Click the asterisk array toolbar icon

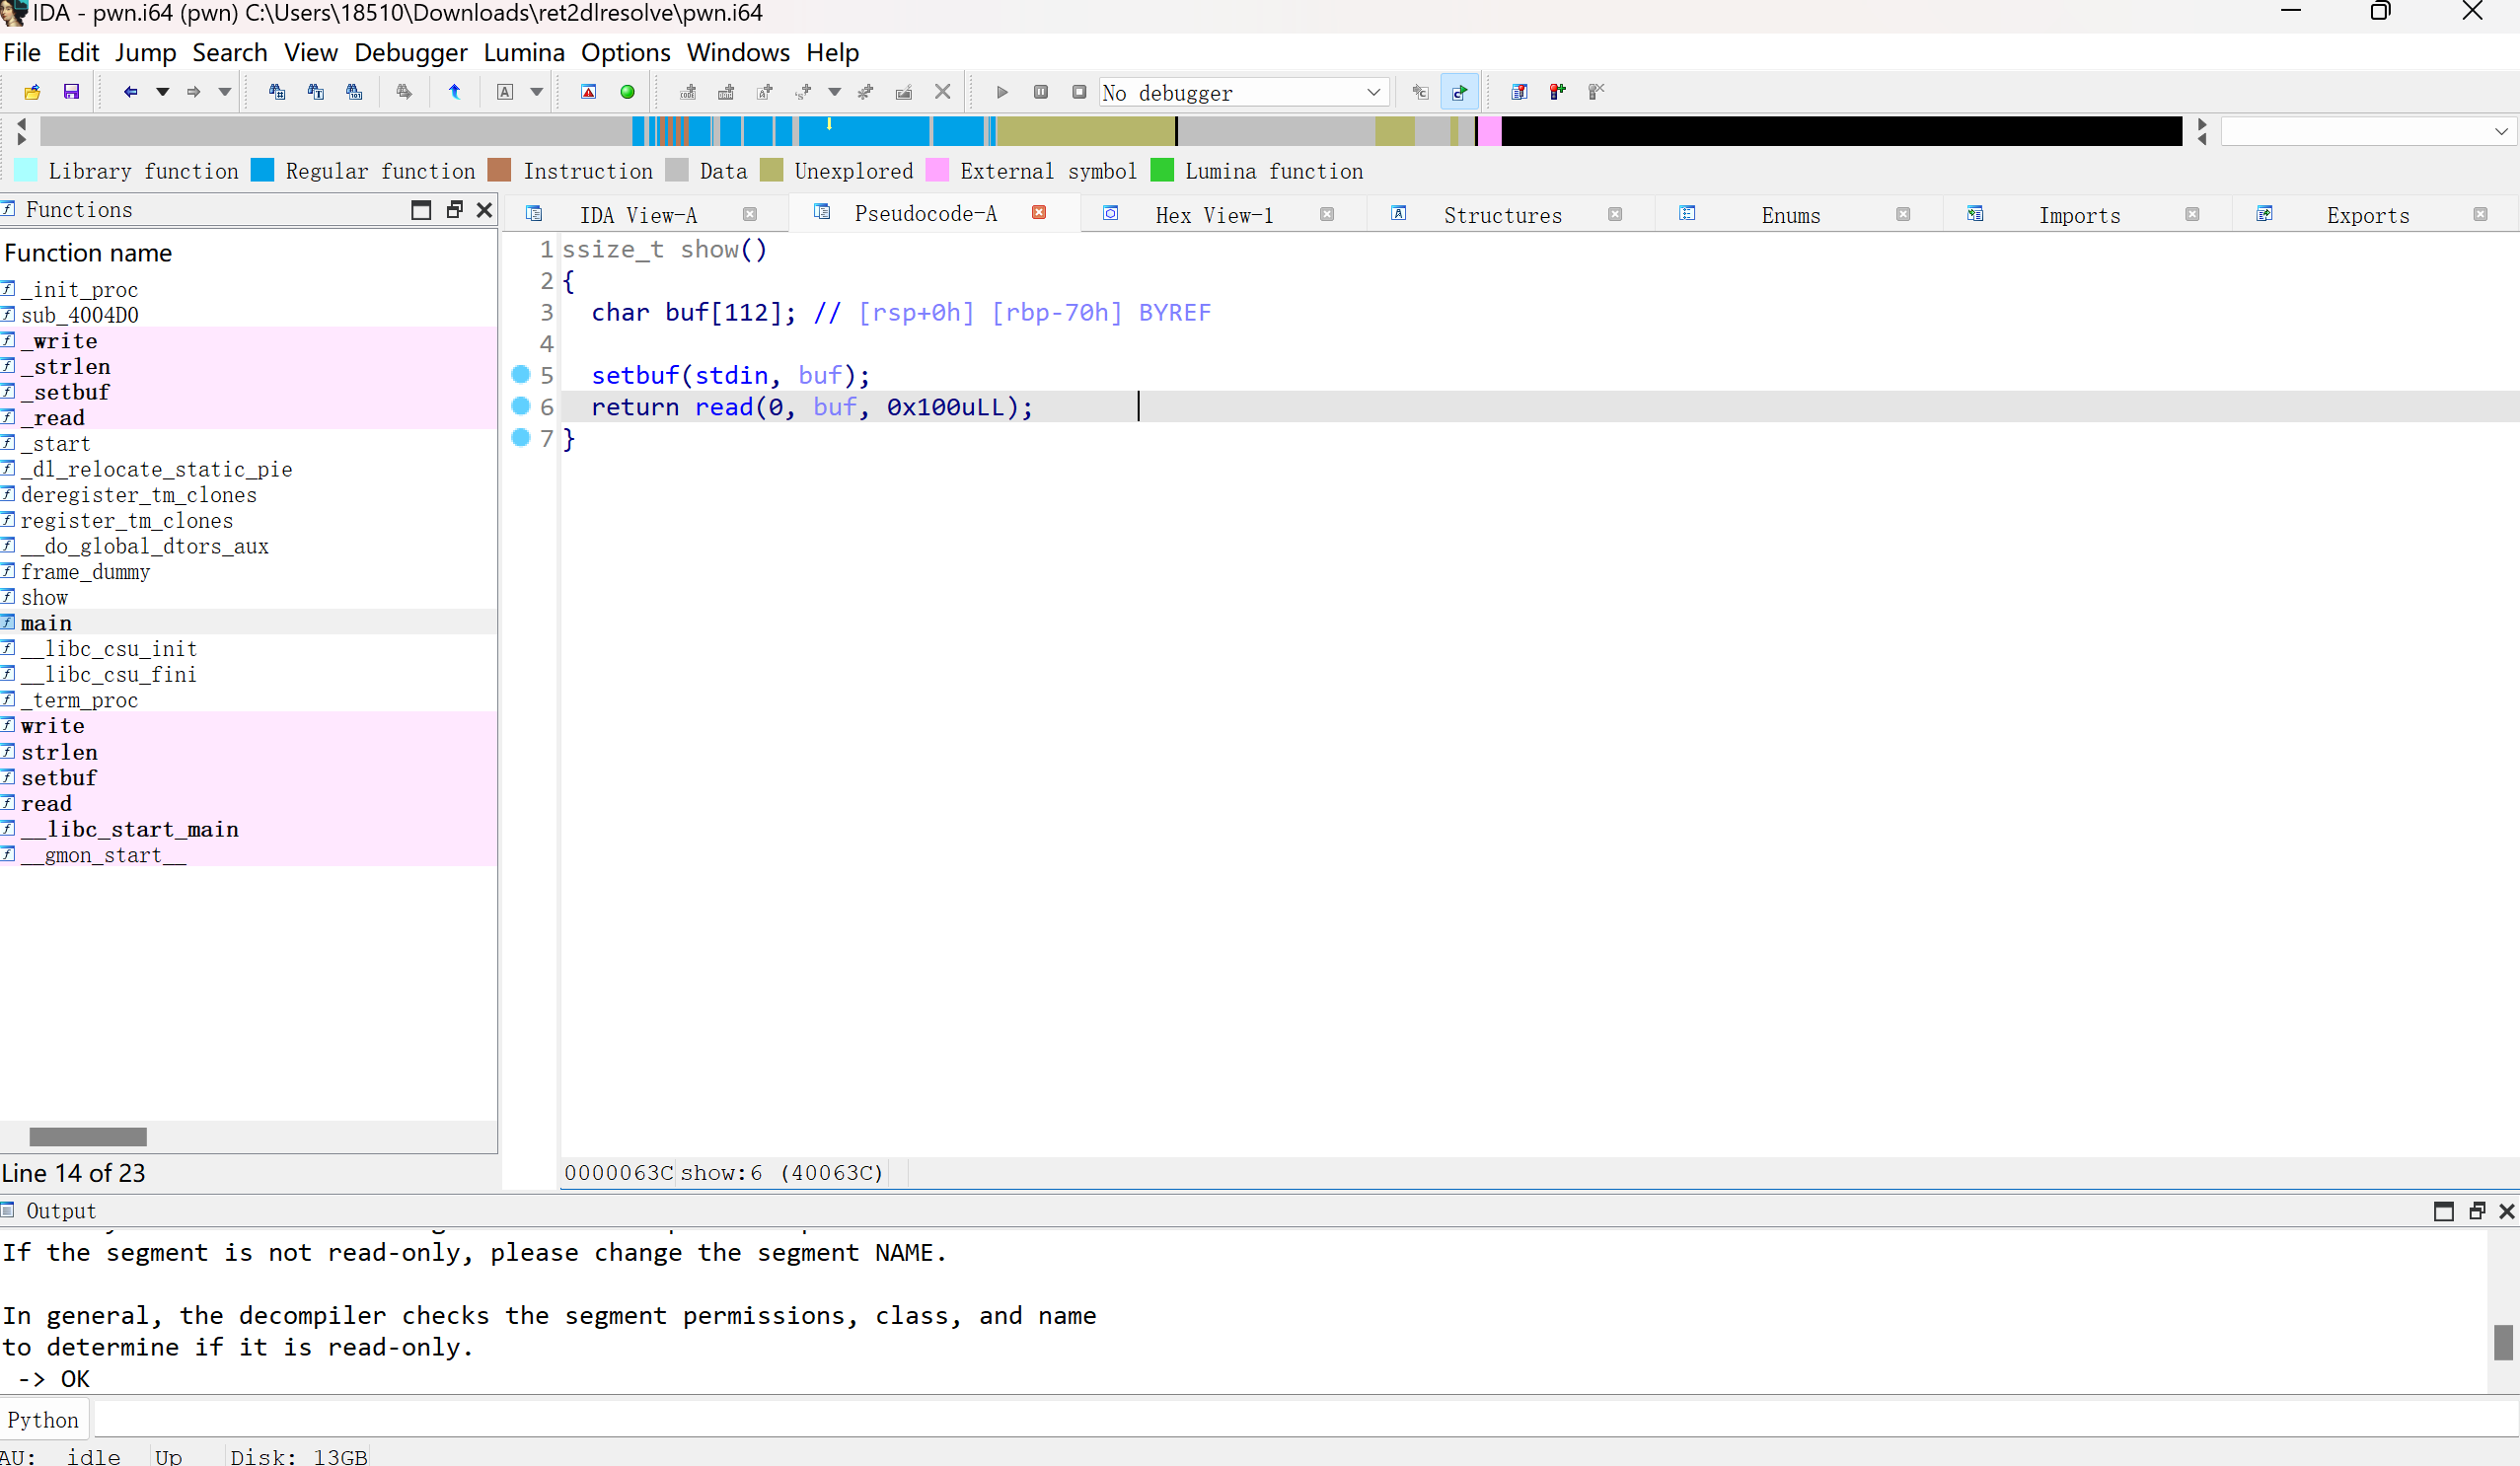coord(866,92)
